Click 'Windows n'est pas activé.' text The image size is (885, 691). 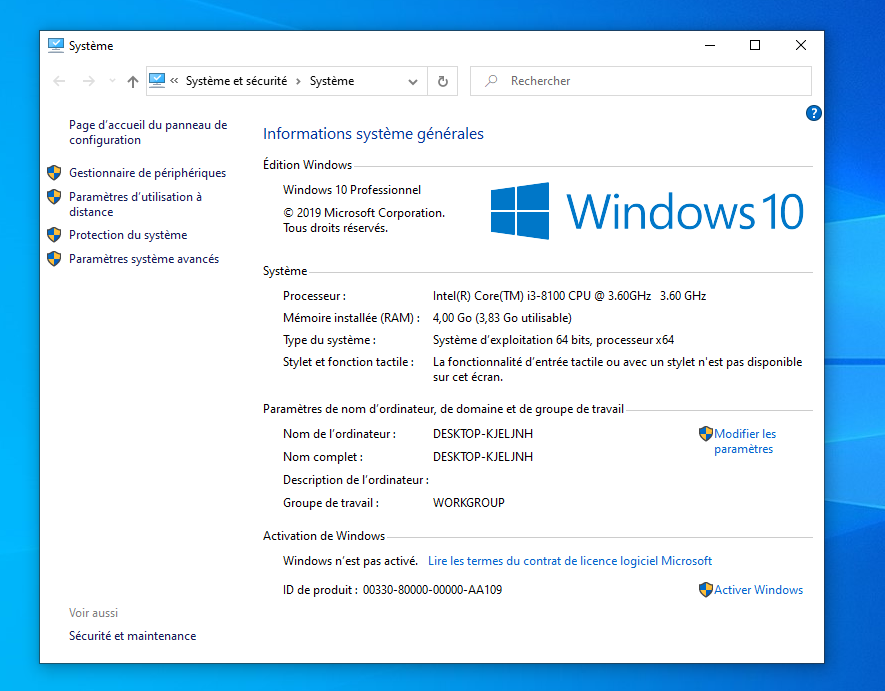(x=350, y=561)
